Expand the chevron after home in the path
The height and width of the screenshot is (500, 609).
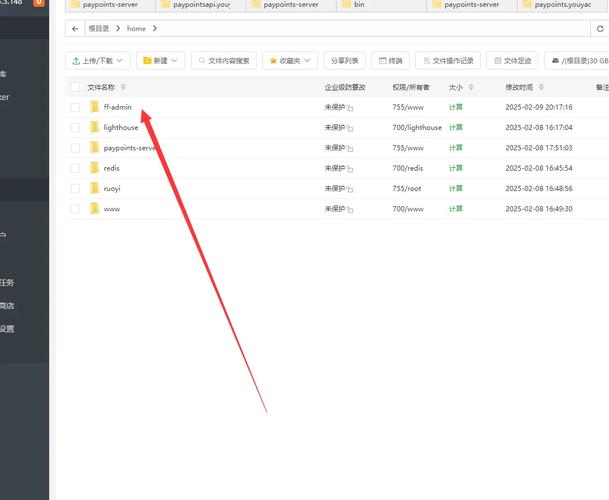[x=155, y=29]
